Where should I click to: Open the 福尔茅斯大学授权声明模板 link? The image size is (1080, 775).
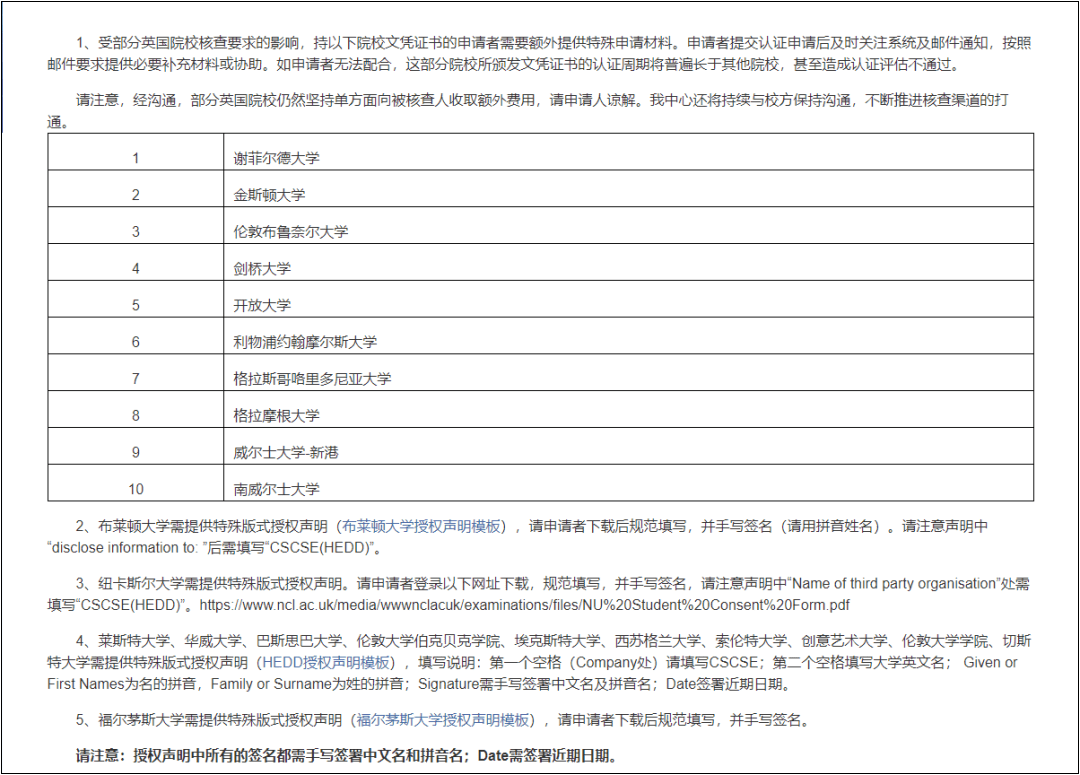point(443,721)
